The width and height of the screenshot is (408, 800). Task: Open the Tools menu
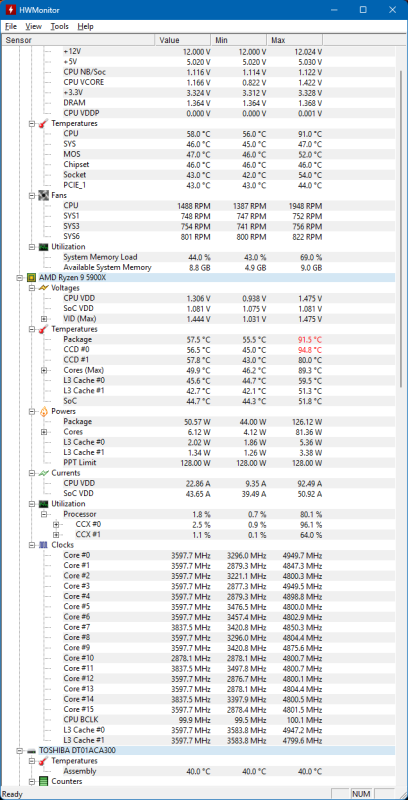59,27
